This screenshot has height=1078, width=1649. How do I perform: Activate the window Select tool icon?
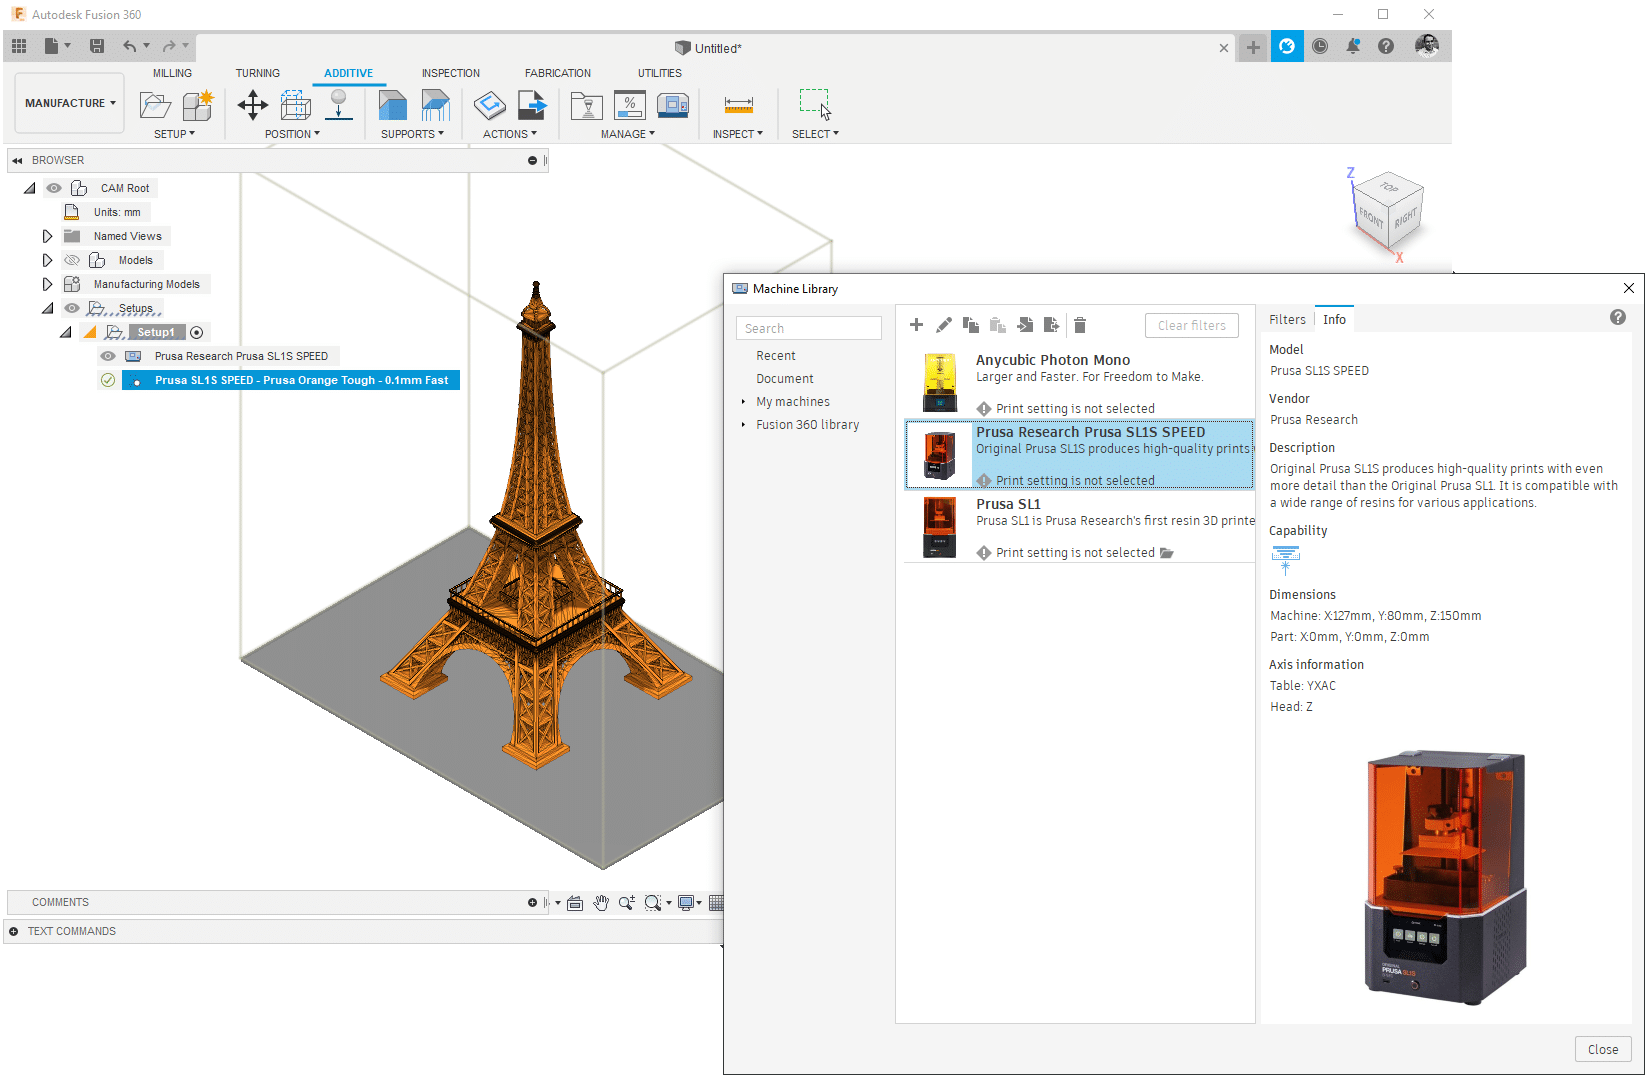pos(815,104)
